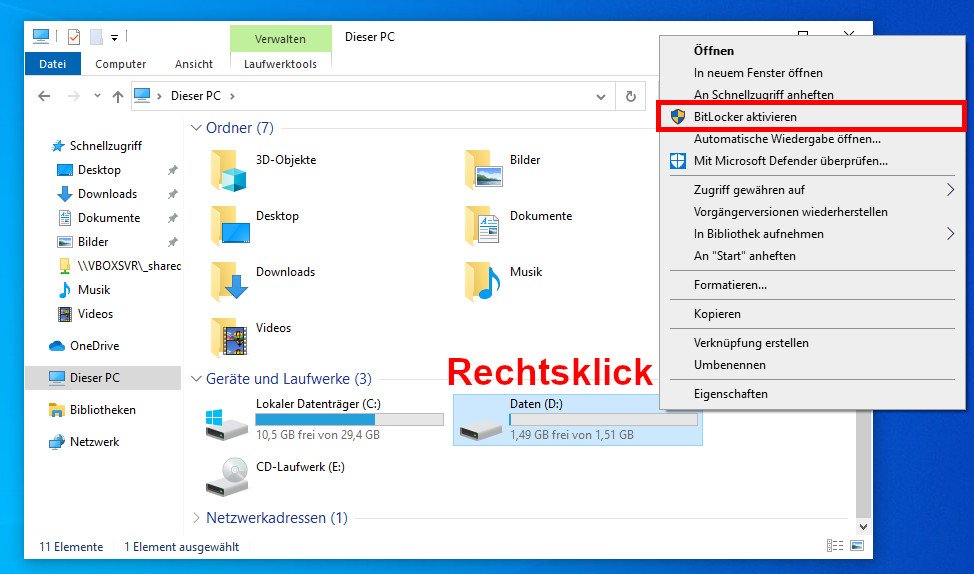Select Dieser PC in the navigation pane
The image size is (974, 574).
tap(103, 378)
